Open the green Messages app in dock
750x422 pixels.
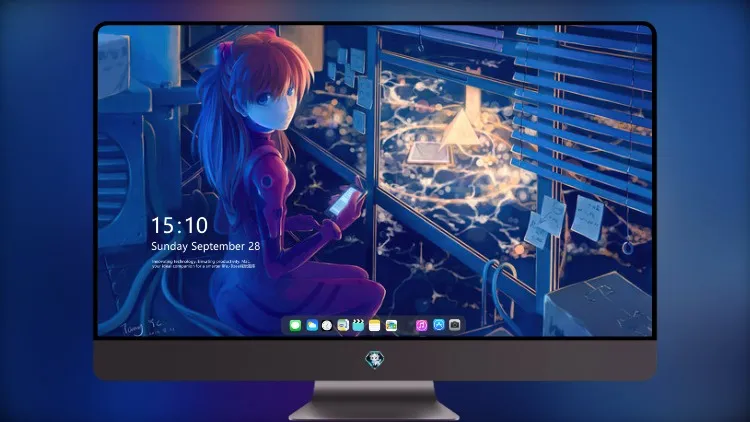tap(295, 326)
